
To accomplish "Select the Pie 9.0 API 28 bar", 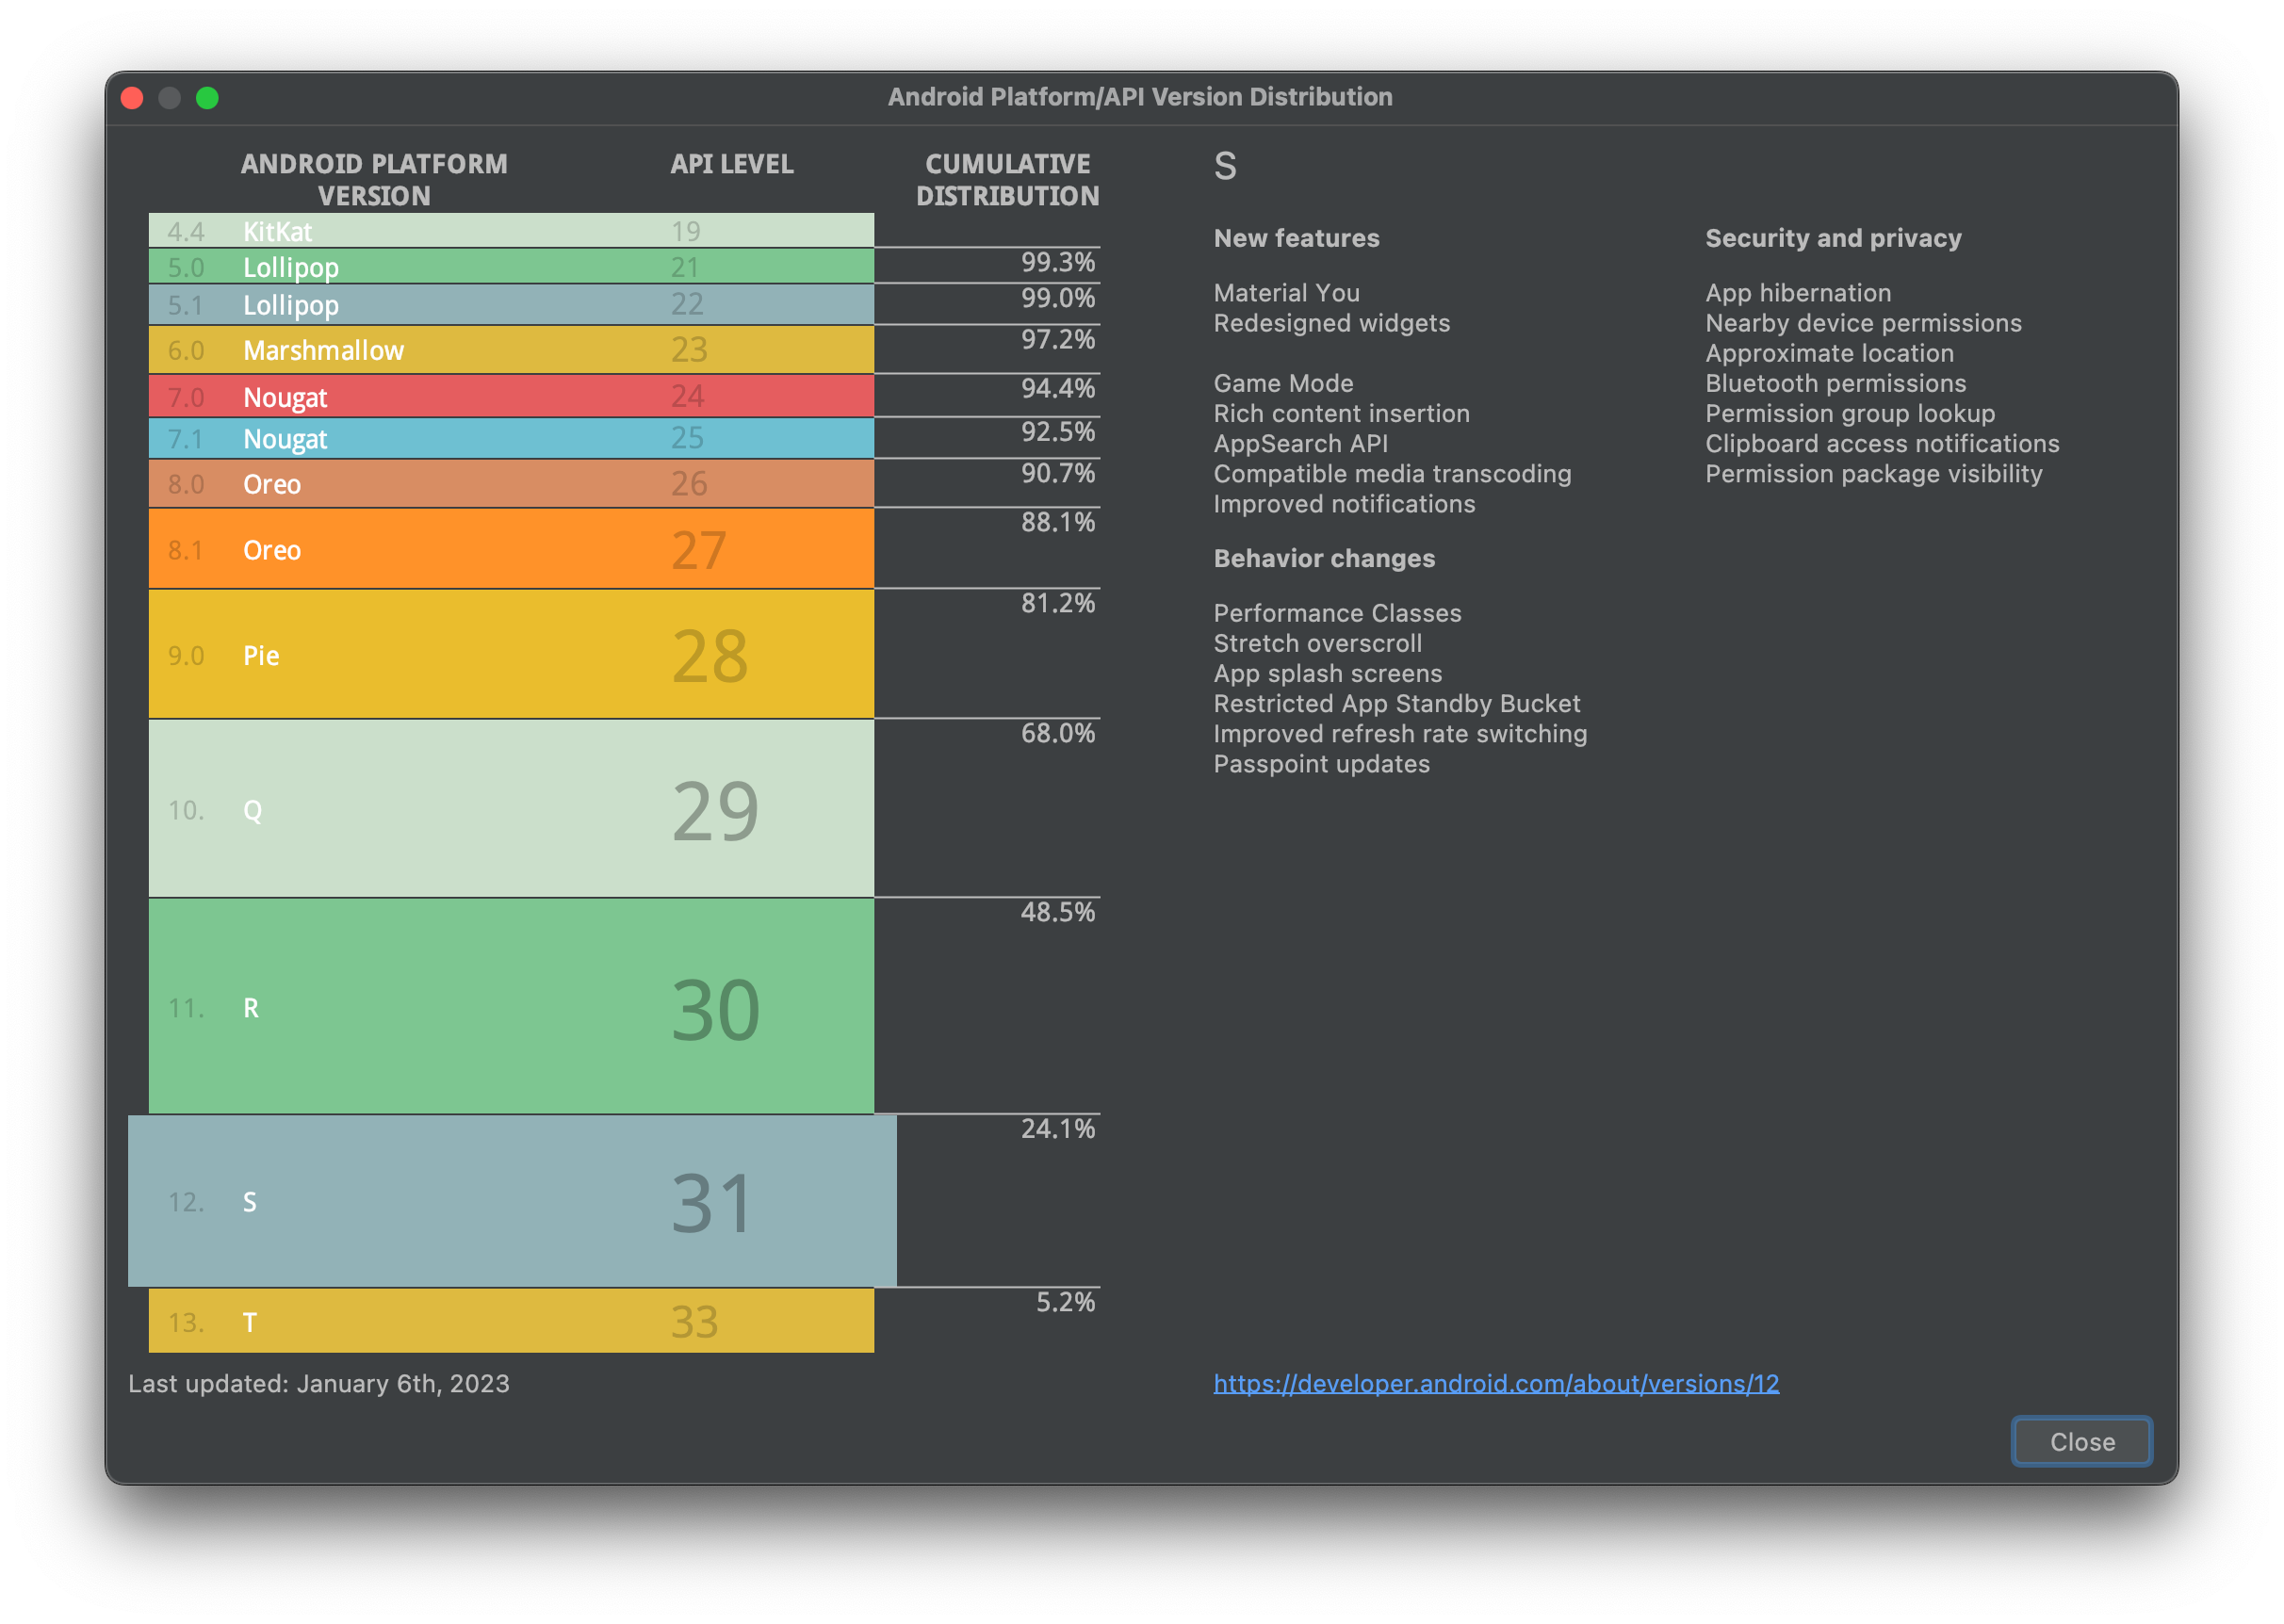I will [511, 654].
